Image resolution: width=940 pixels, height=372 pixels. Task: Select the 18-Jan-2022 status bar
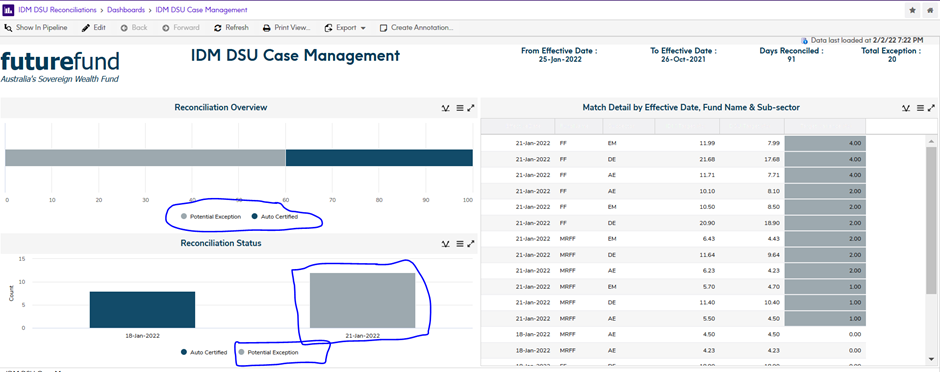[x=142, y=310]
